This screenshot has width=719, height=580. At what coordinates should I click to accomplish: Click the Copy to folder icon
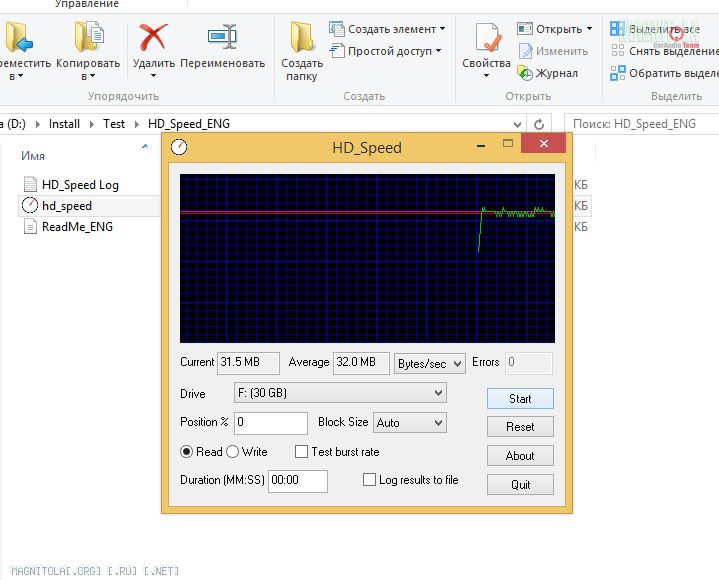[x=89, y=37]
